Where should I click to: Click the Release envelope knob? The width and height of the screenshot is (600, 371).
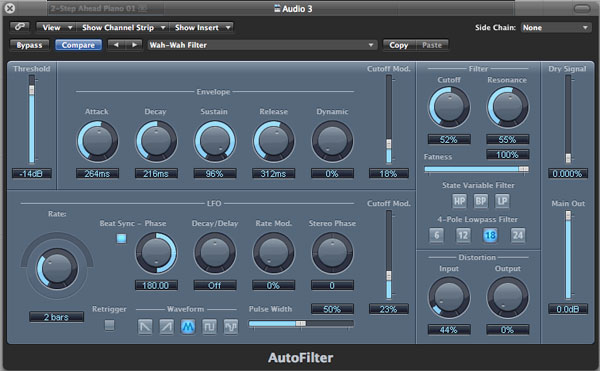click(274, 142)
